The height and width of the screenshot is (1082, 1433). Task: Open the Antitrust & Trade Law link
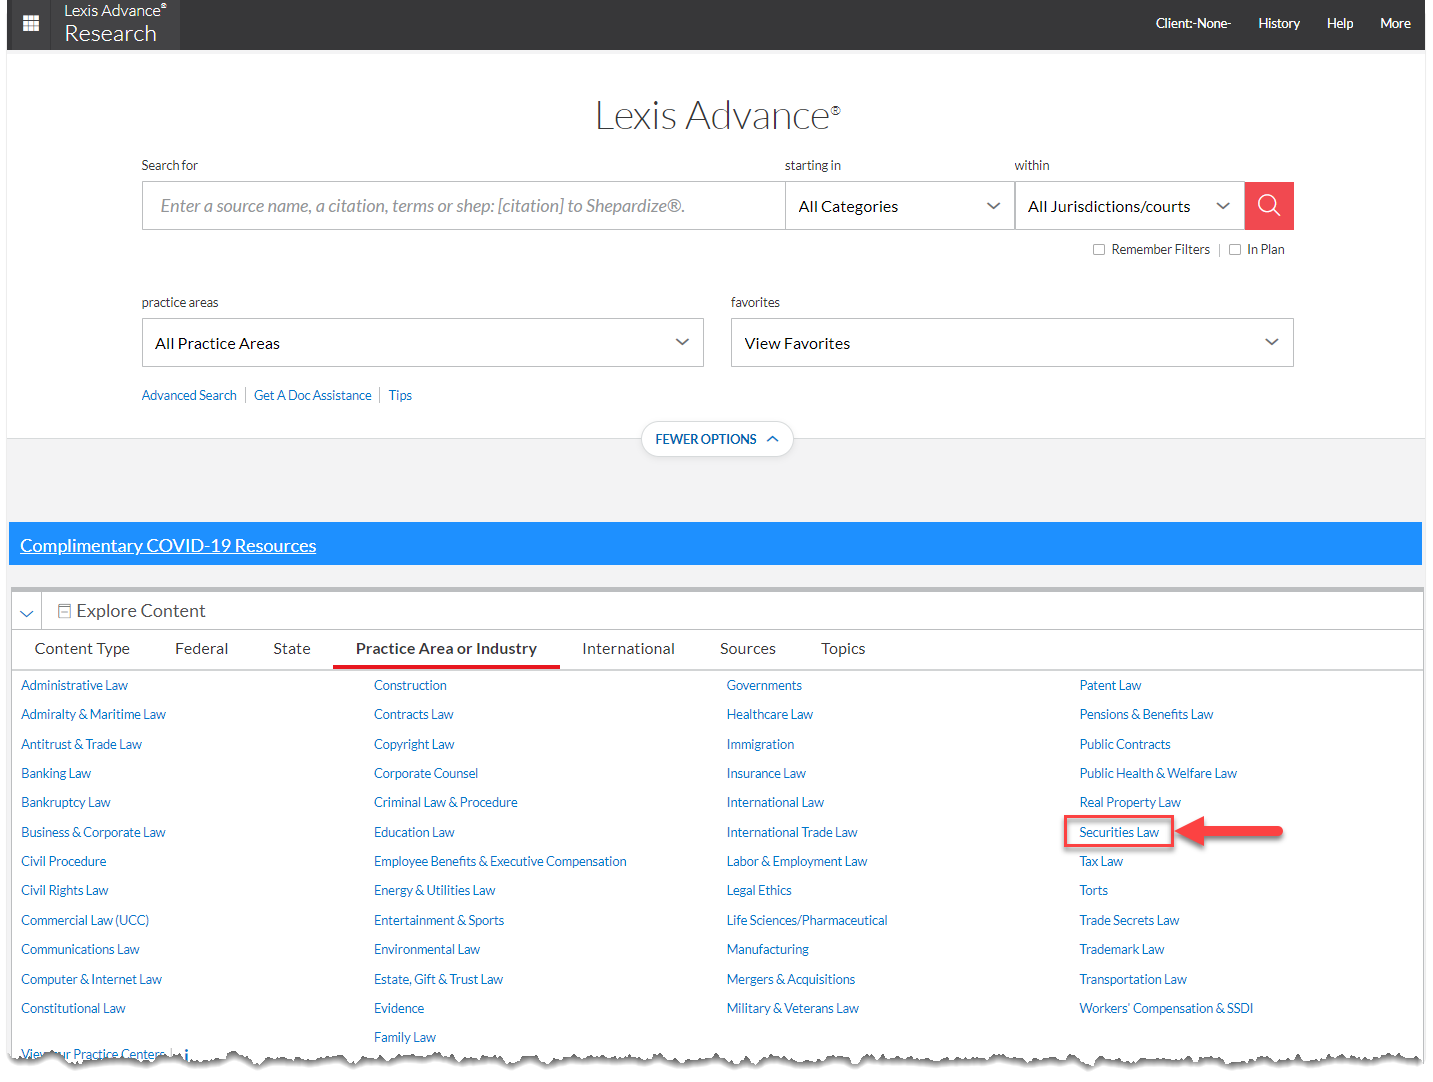click(x=82, y=744)
